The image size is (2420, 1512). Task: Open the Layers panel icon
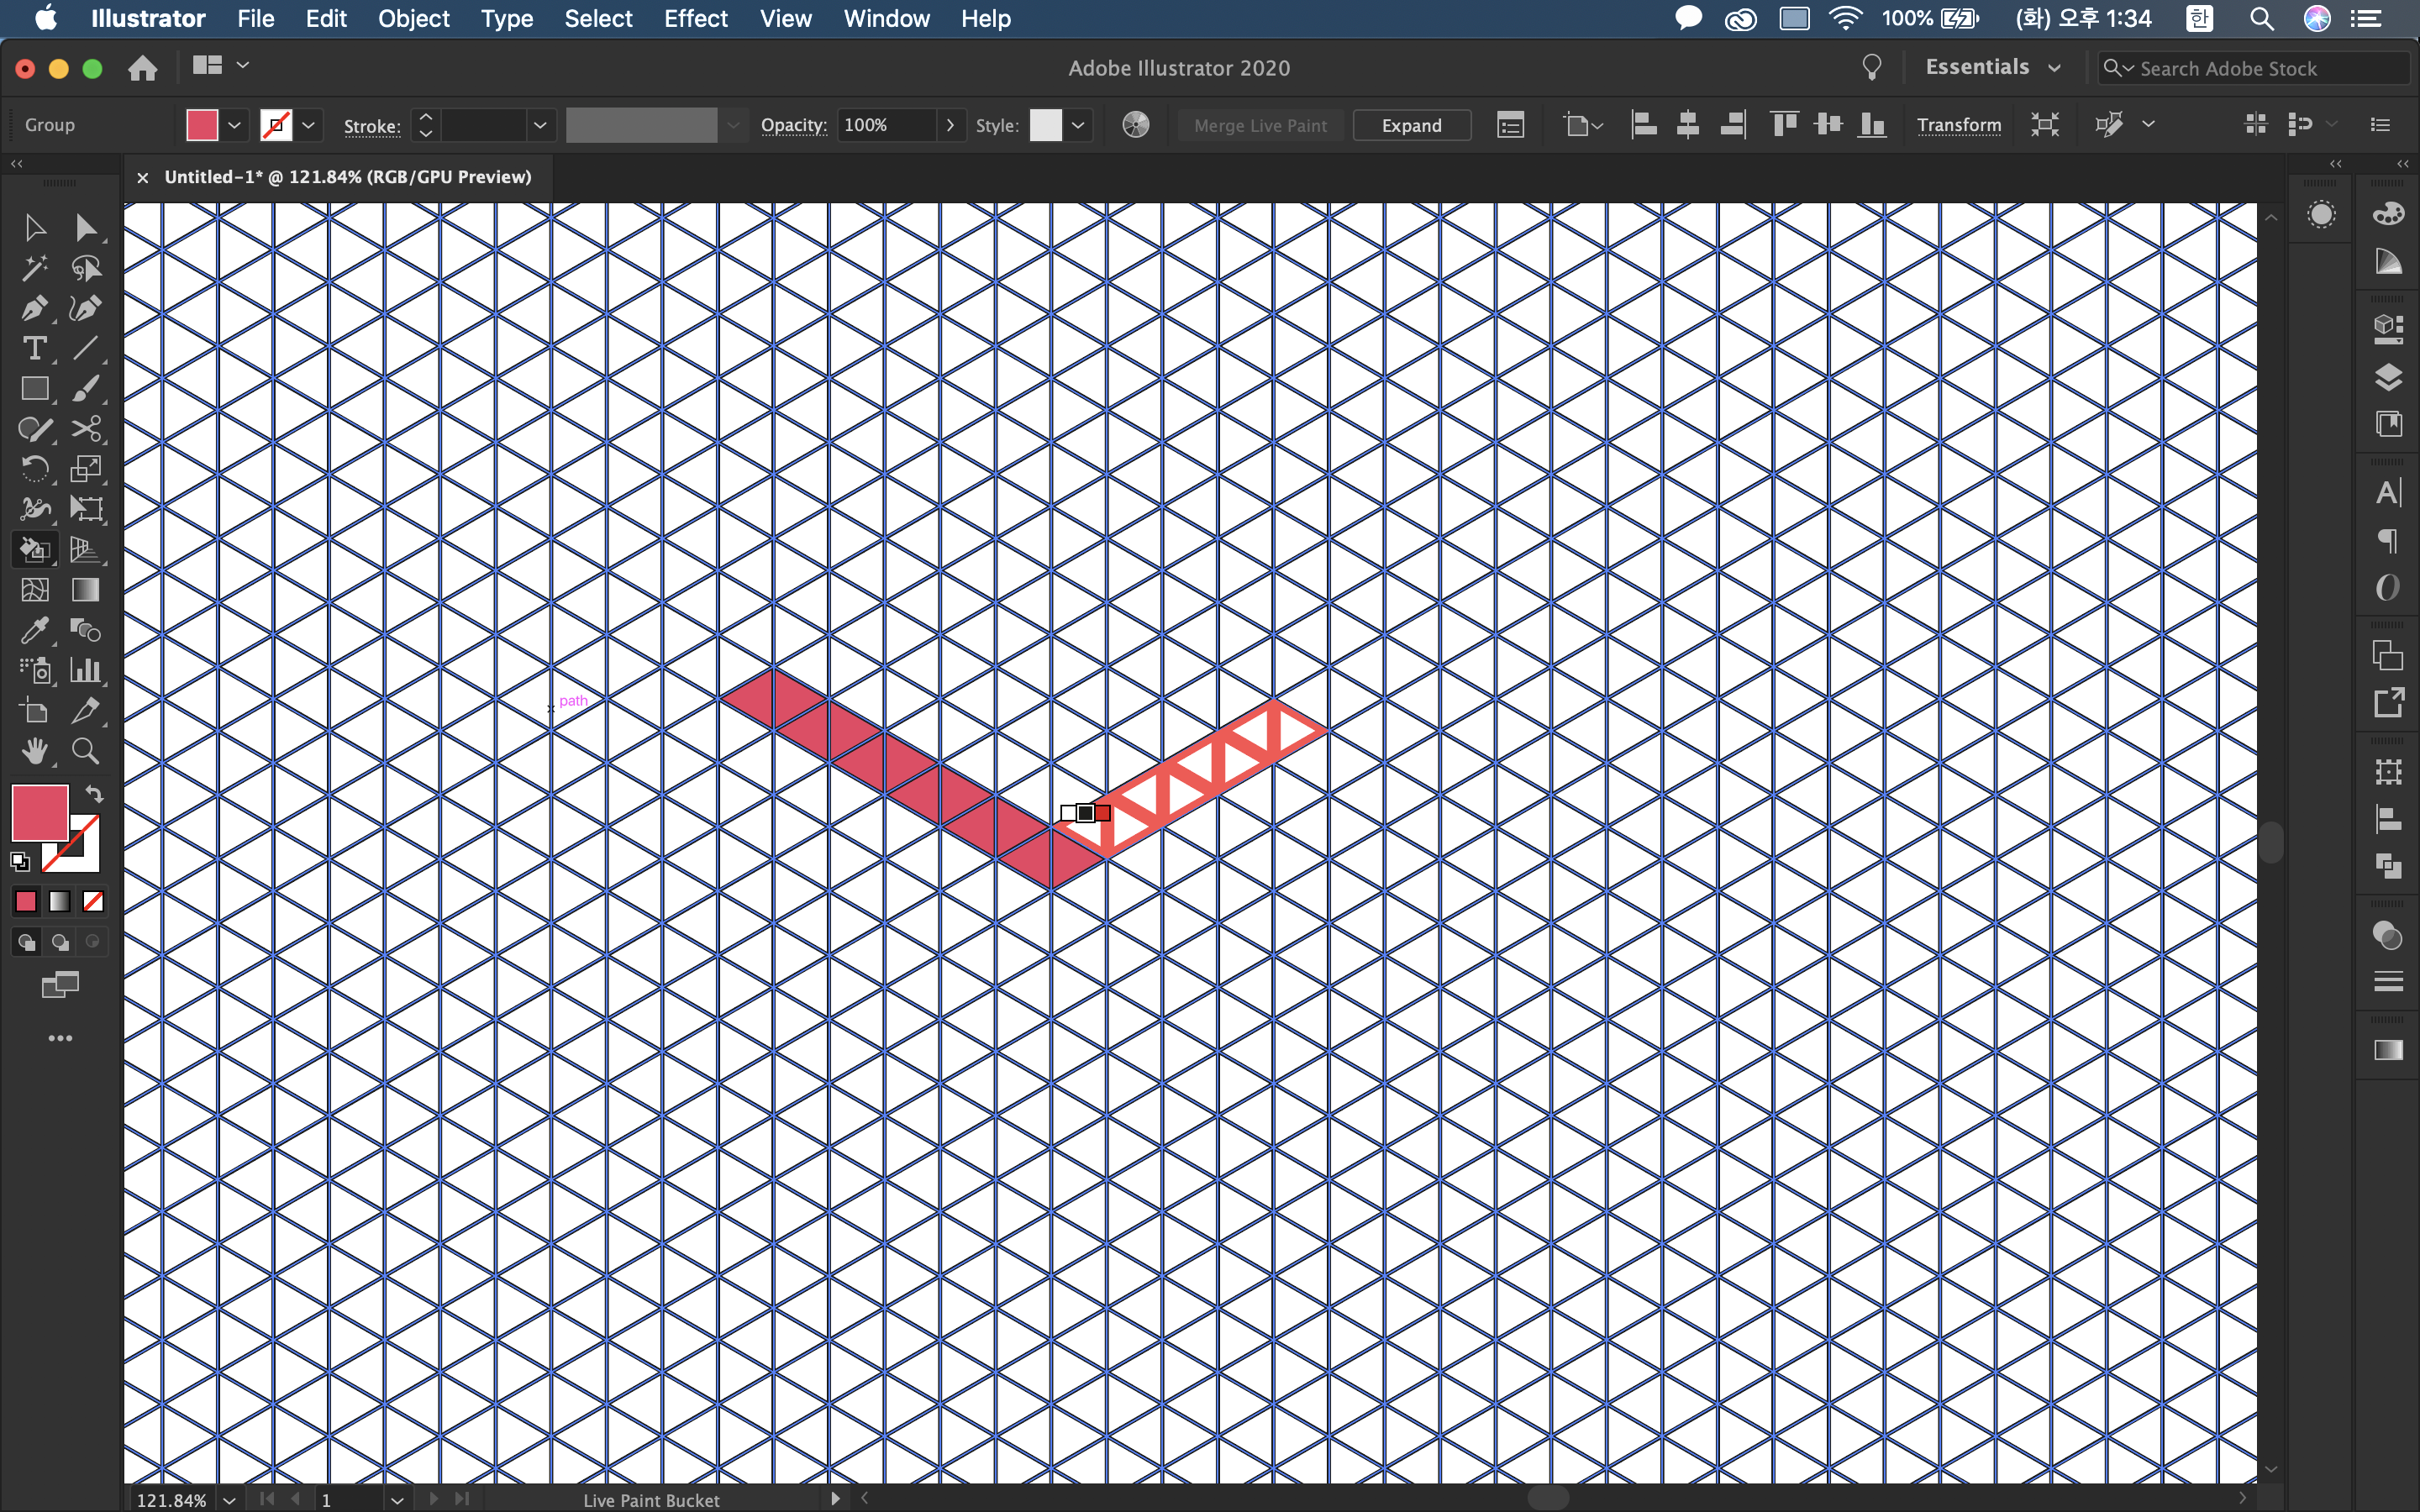coord(2387,377)
